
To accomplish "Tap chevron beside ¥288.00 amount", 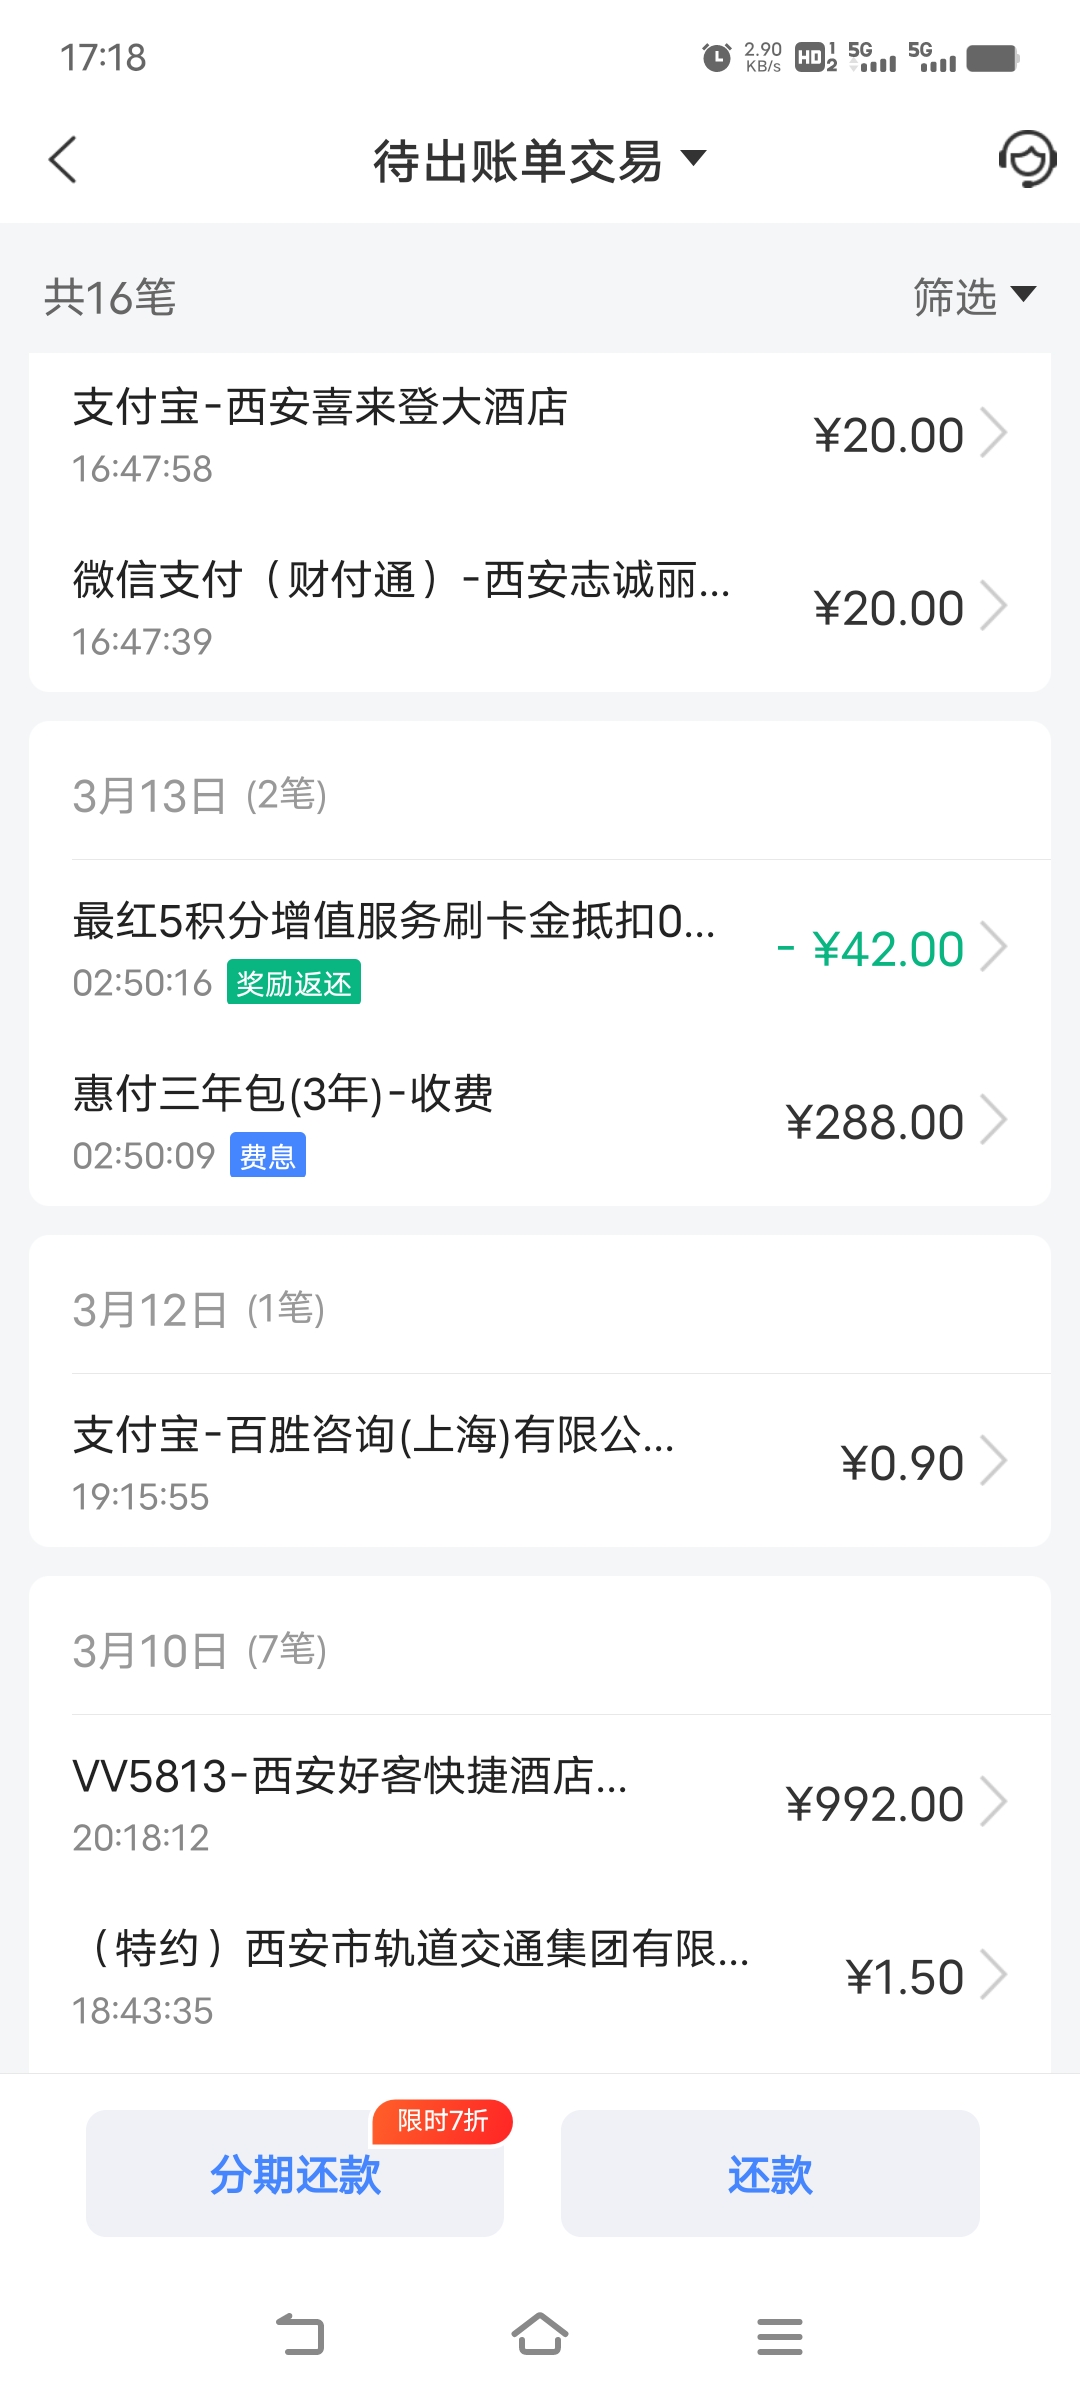I will click(994, 1120).
